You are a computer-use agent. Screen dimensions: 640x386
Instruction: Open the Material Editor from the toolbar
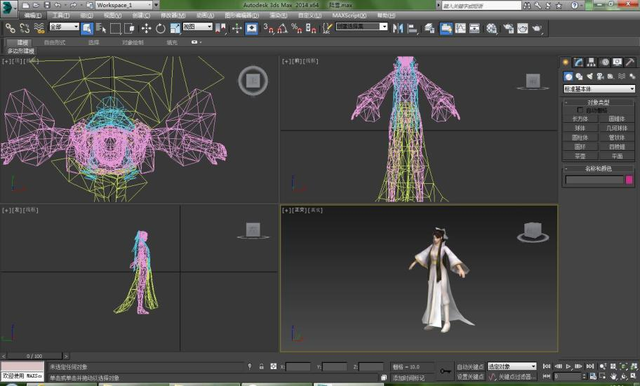coord(492,28)
